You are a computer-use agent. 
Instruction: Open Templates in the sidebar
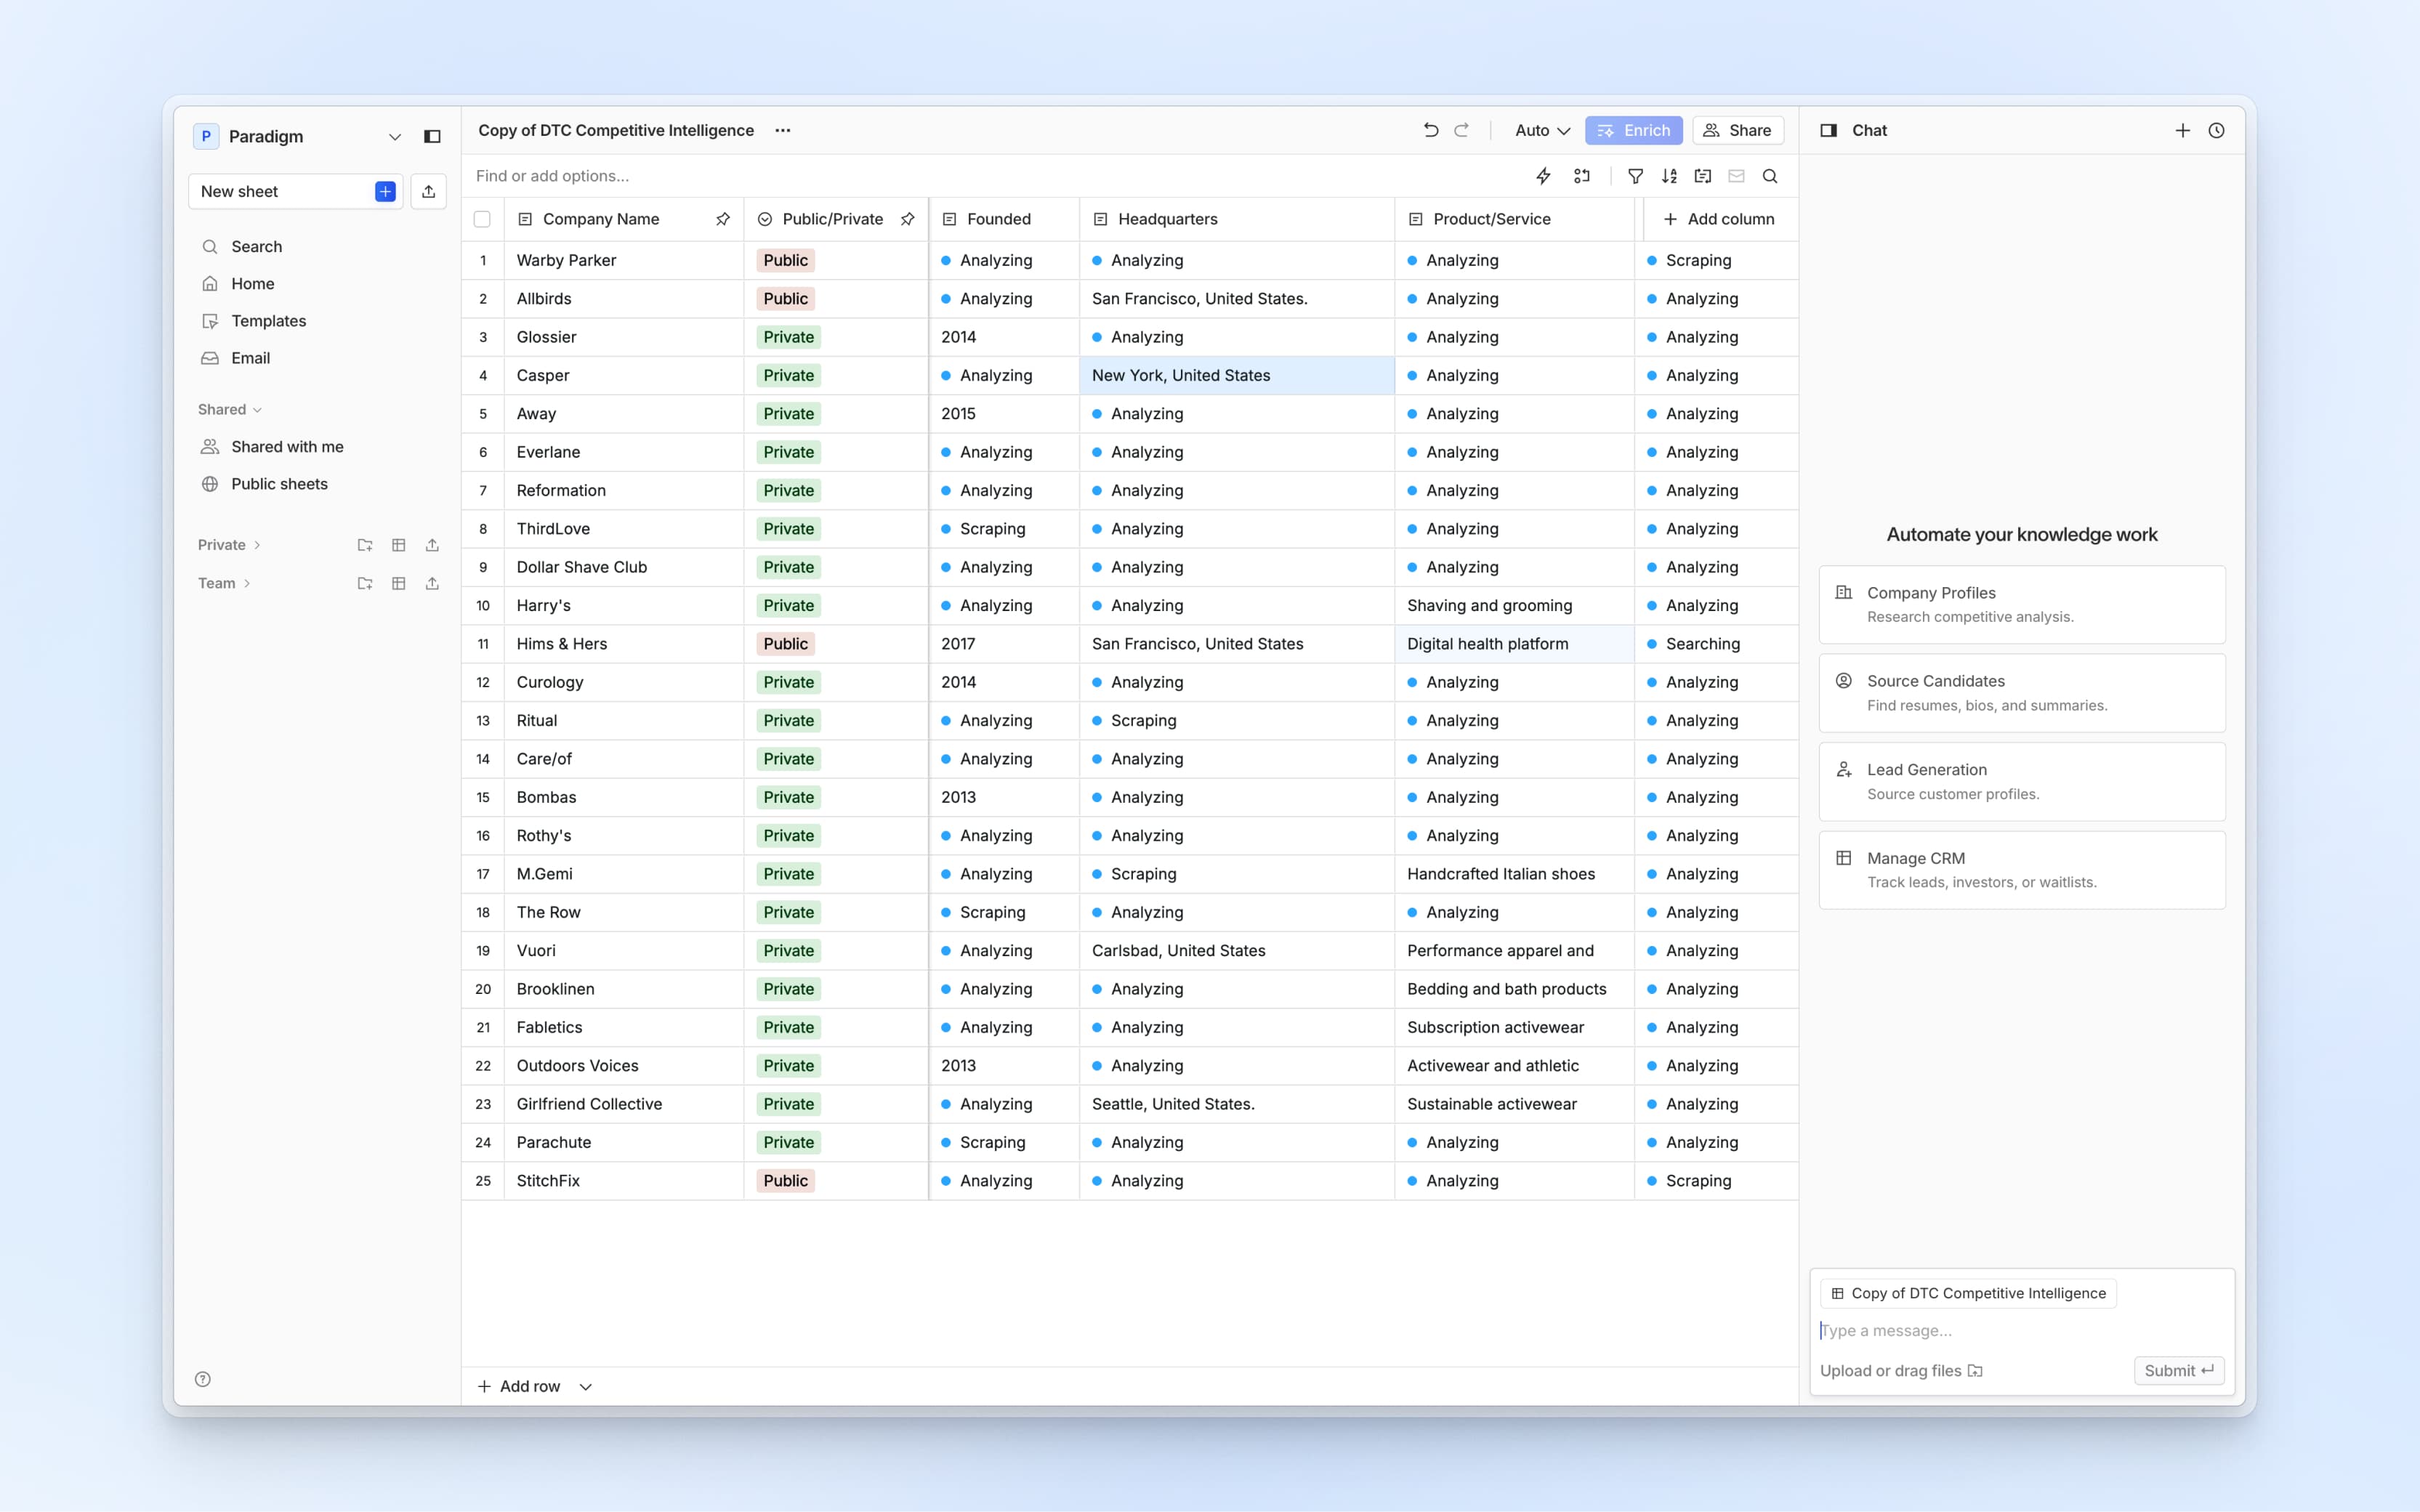click(268, 321)
